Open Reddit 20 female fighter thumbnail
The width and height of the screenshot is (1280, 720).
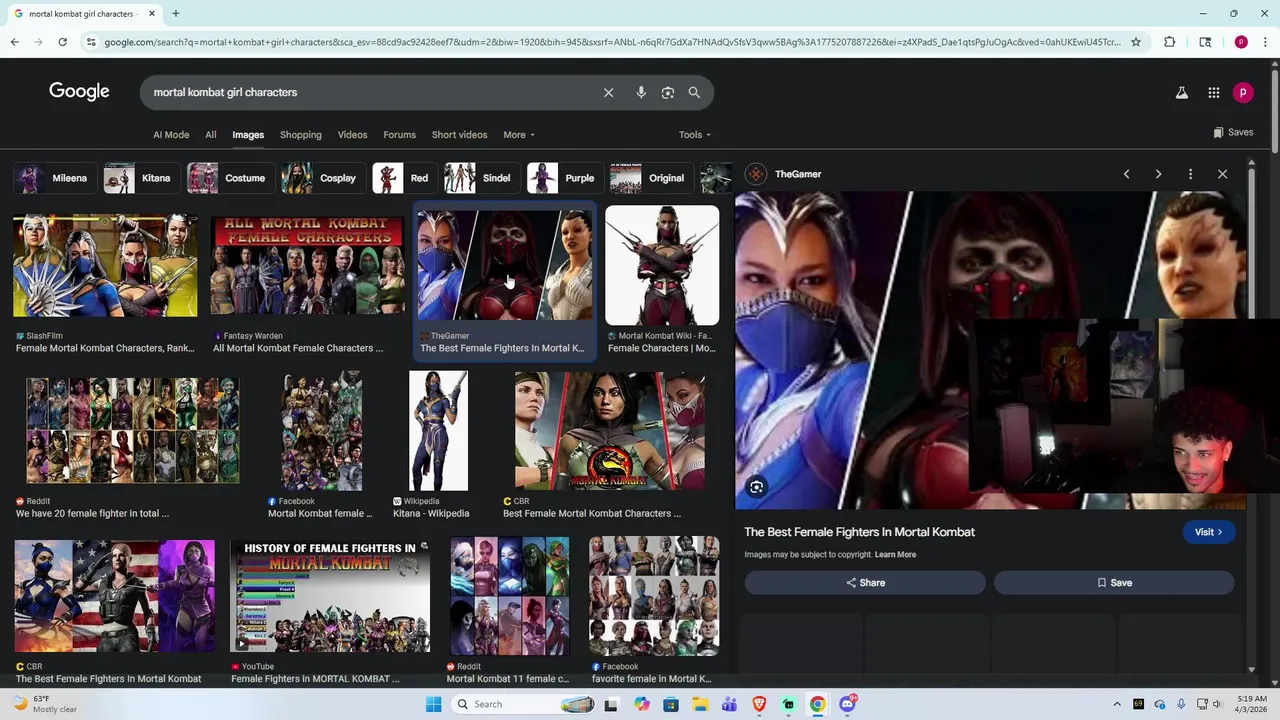click(132, 431)
